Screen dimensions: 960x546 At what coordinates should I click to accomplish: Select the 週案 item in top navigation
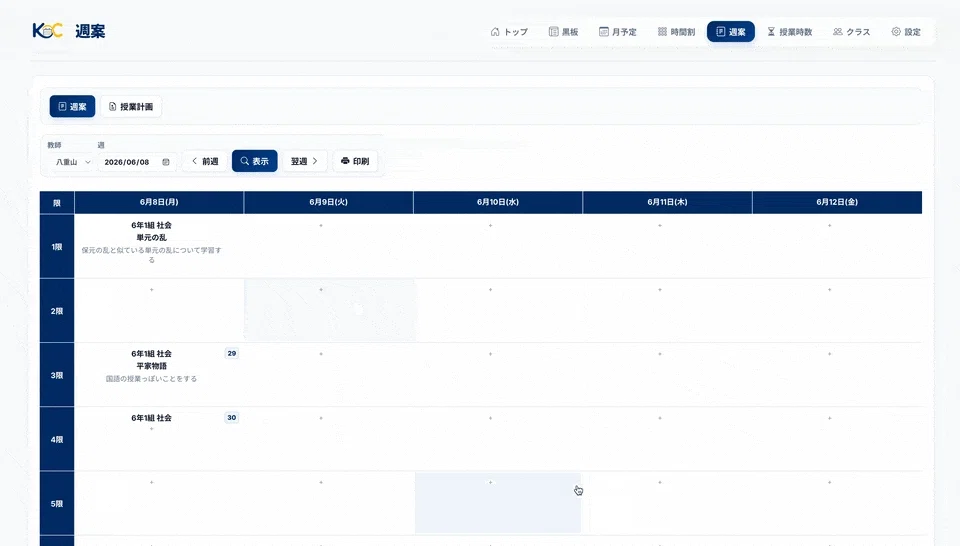click(x=731, y=32)
